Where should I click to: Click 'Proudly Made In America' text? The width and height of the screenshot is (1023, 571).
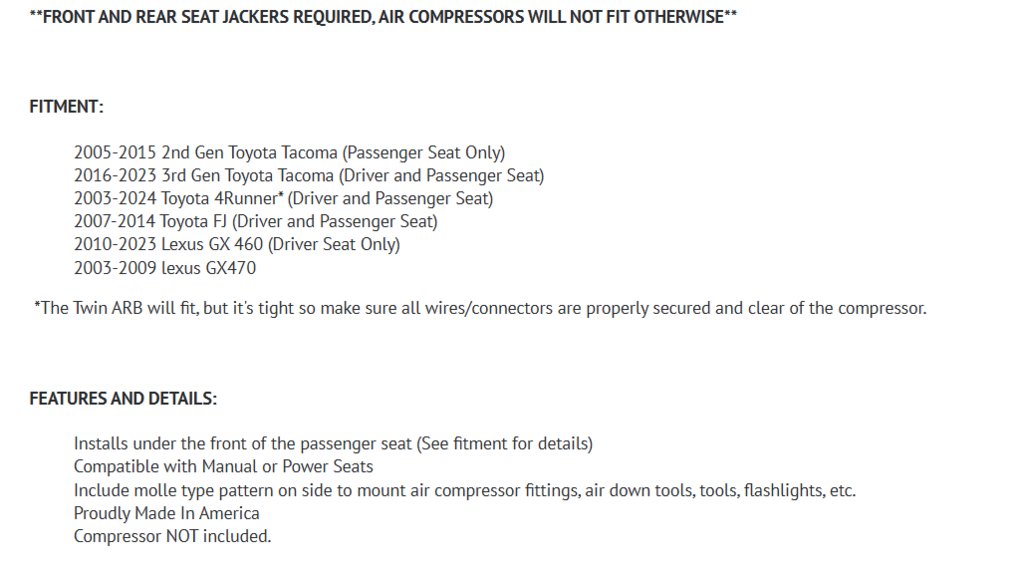pos(166,514)
